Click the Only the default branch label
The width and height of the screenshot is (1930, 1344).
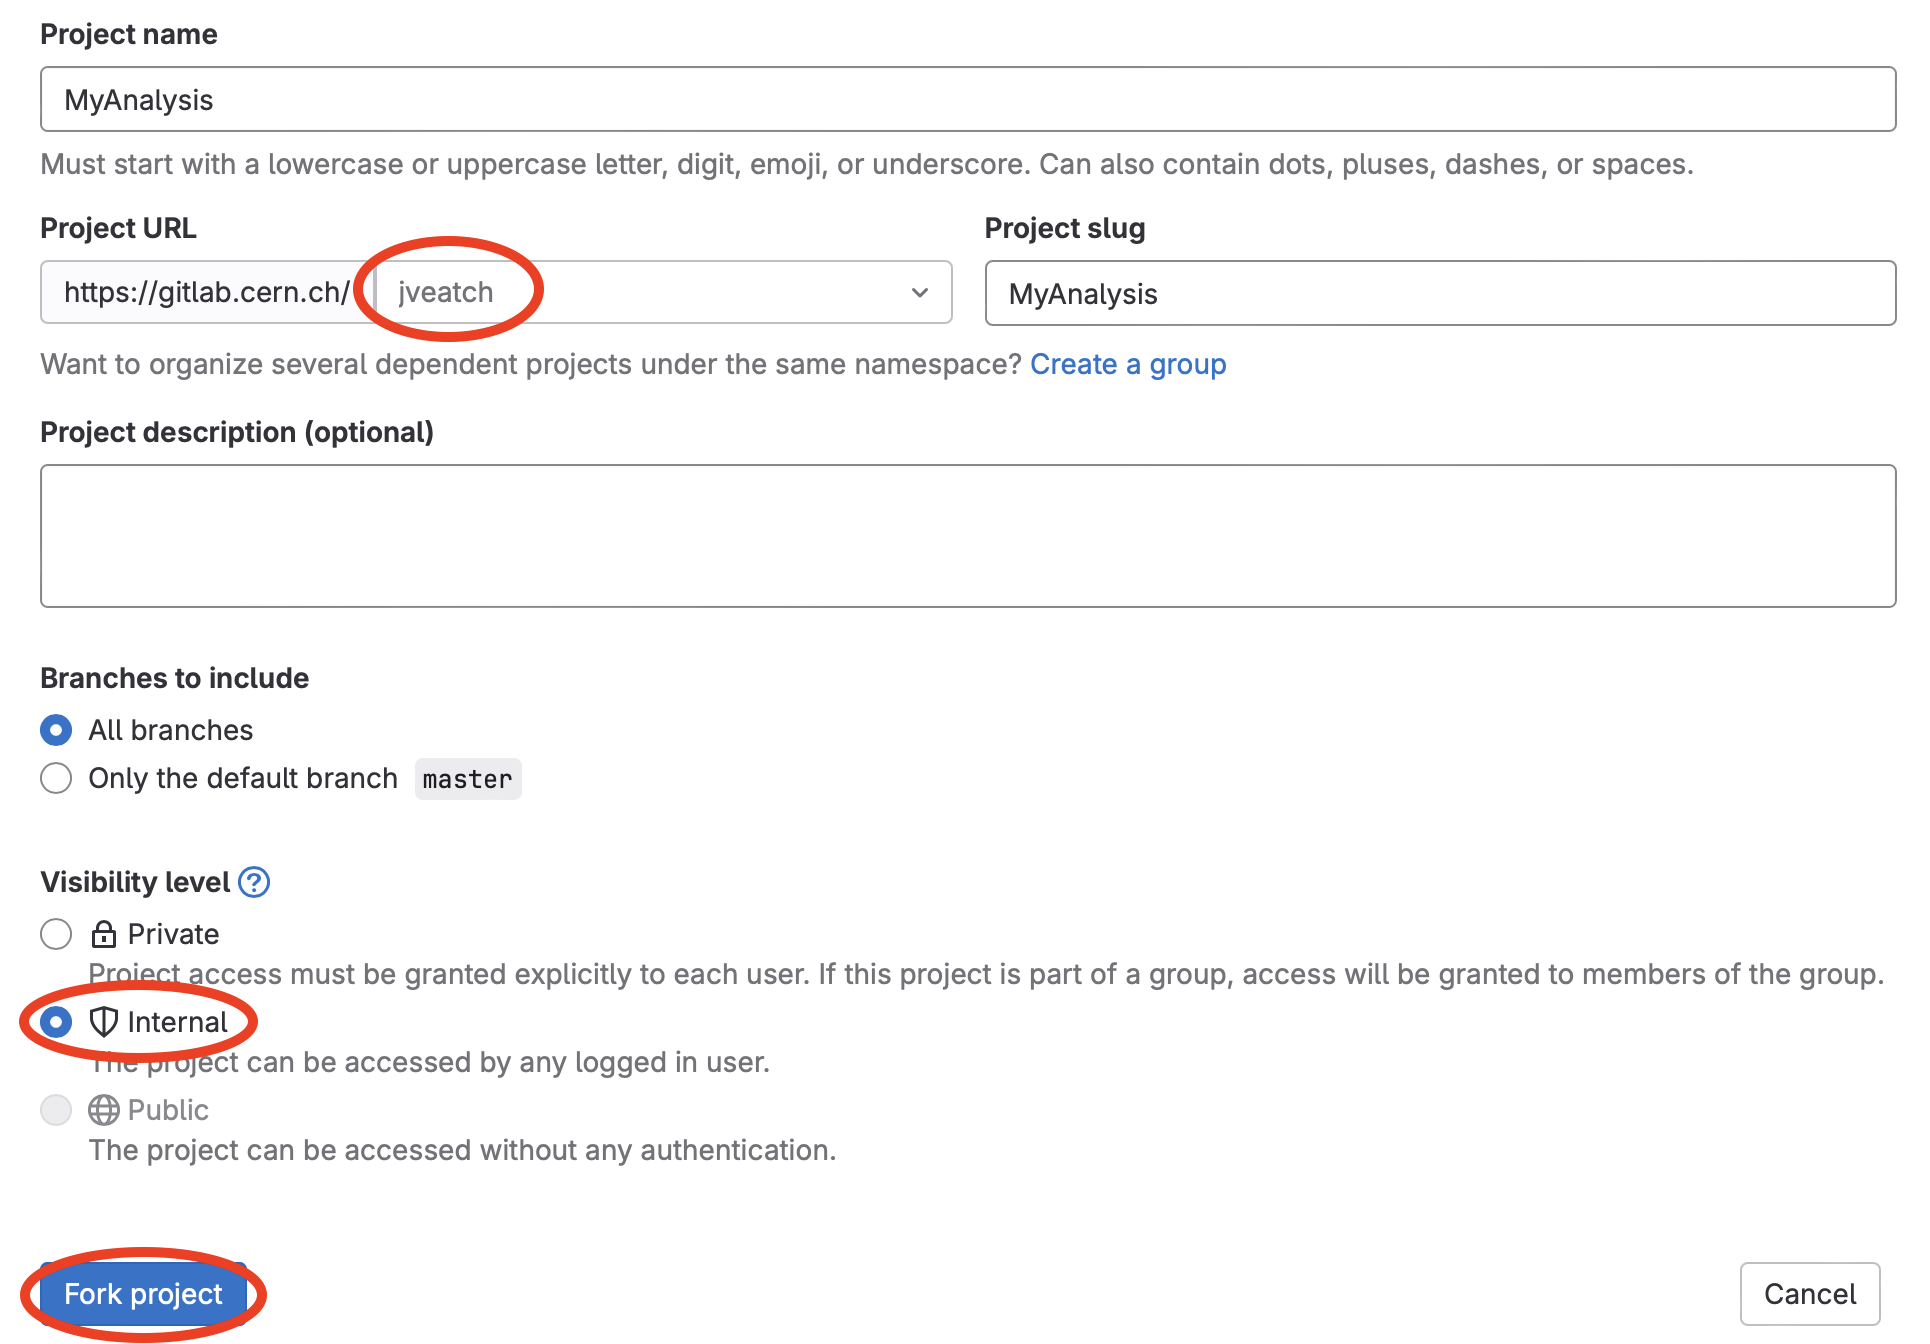point(243,778)
